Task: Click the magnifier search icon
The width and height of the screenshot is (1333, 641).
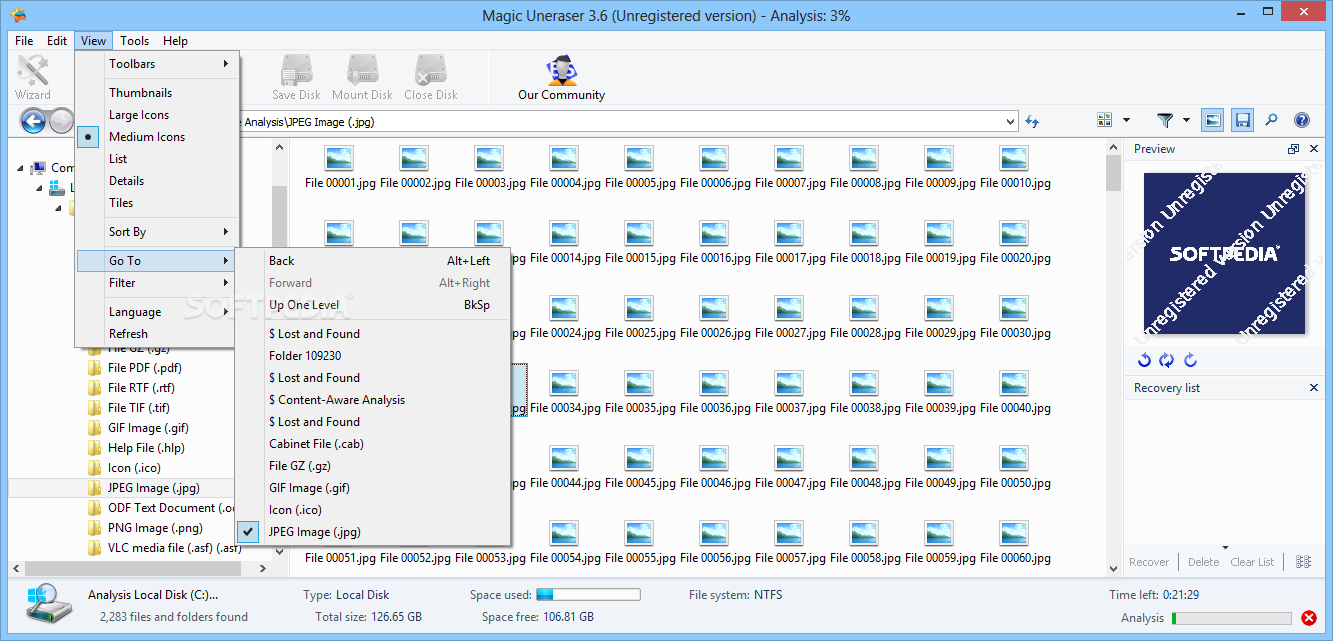Action: coord(1272,120)
